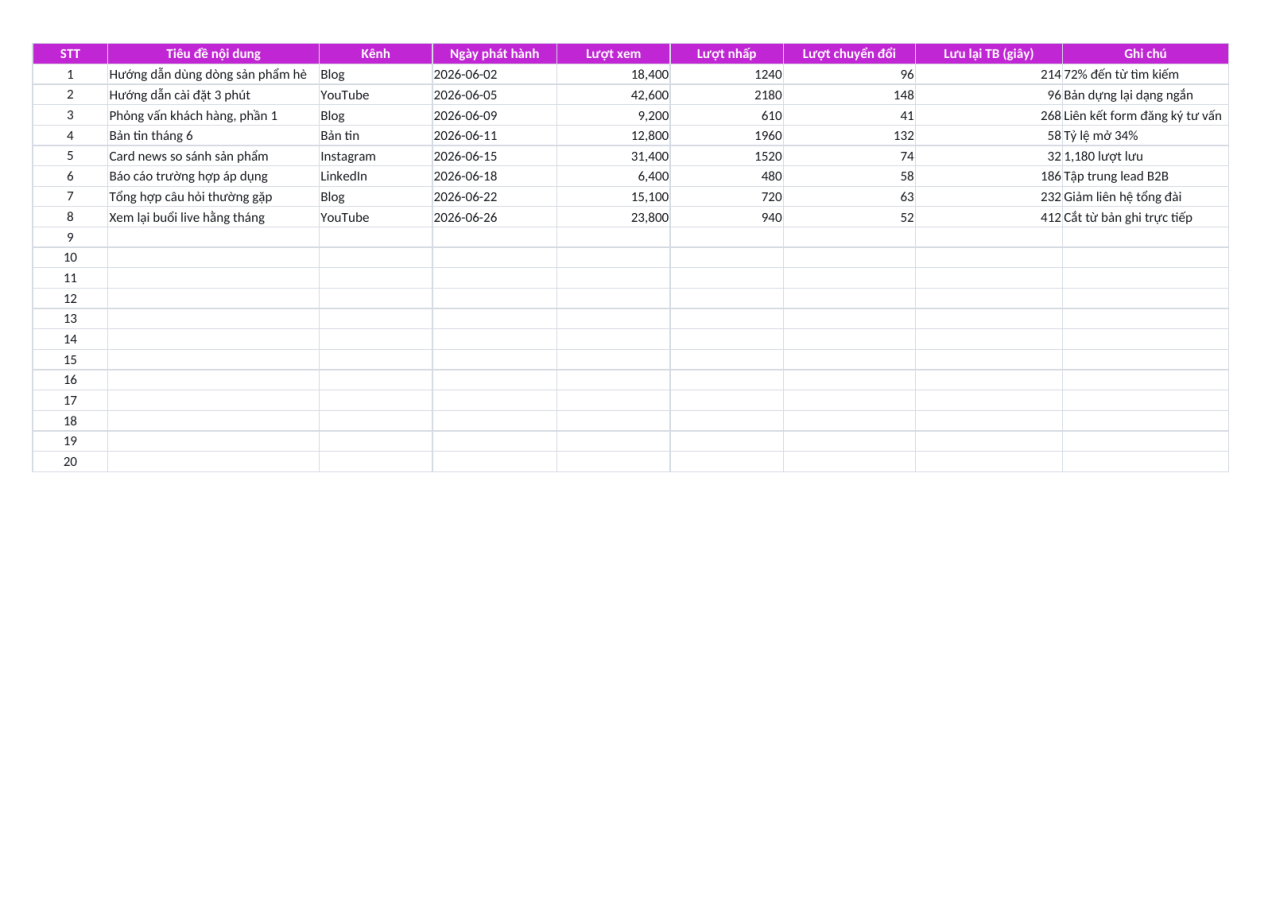Click the date 2026-06-26
This screenshot has height=900, width=1272.
(494, 217)
